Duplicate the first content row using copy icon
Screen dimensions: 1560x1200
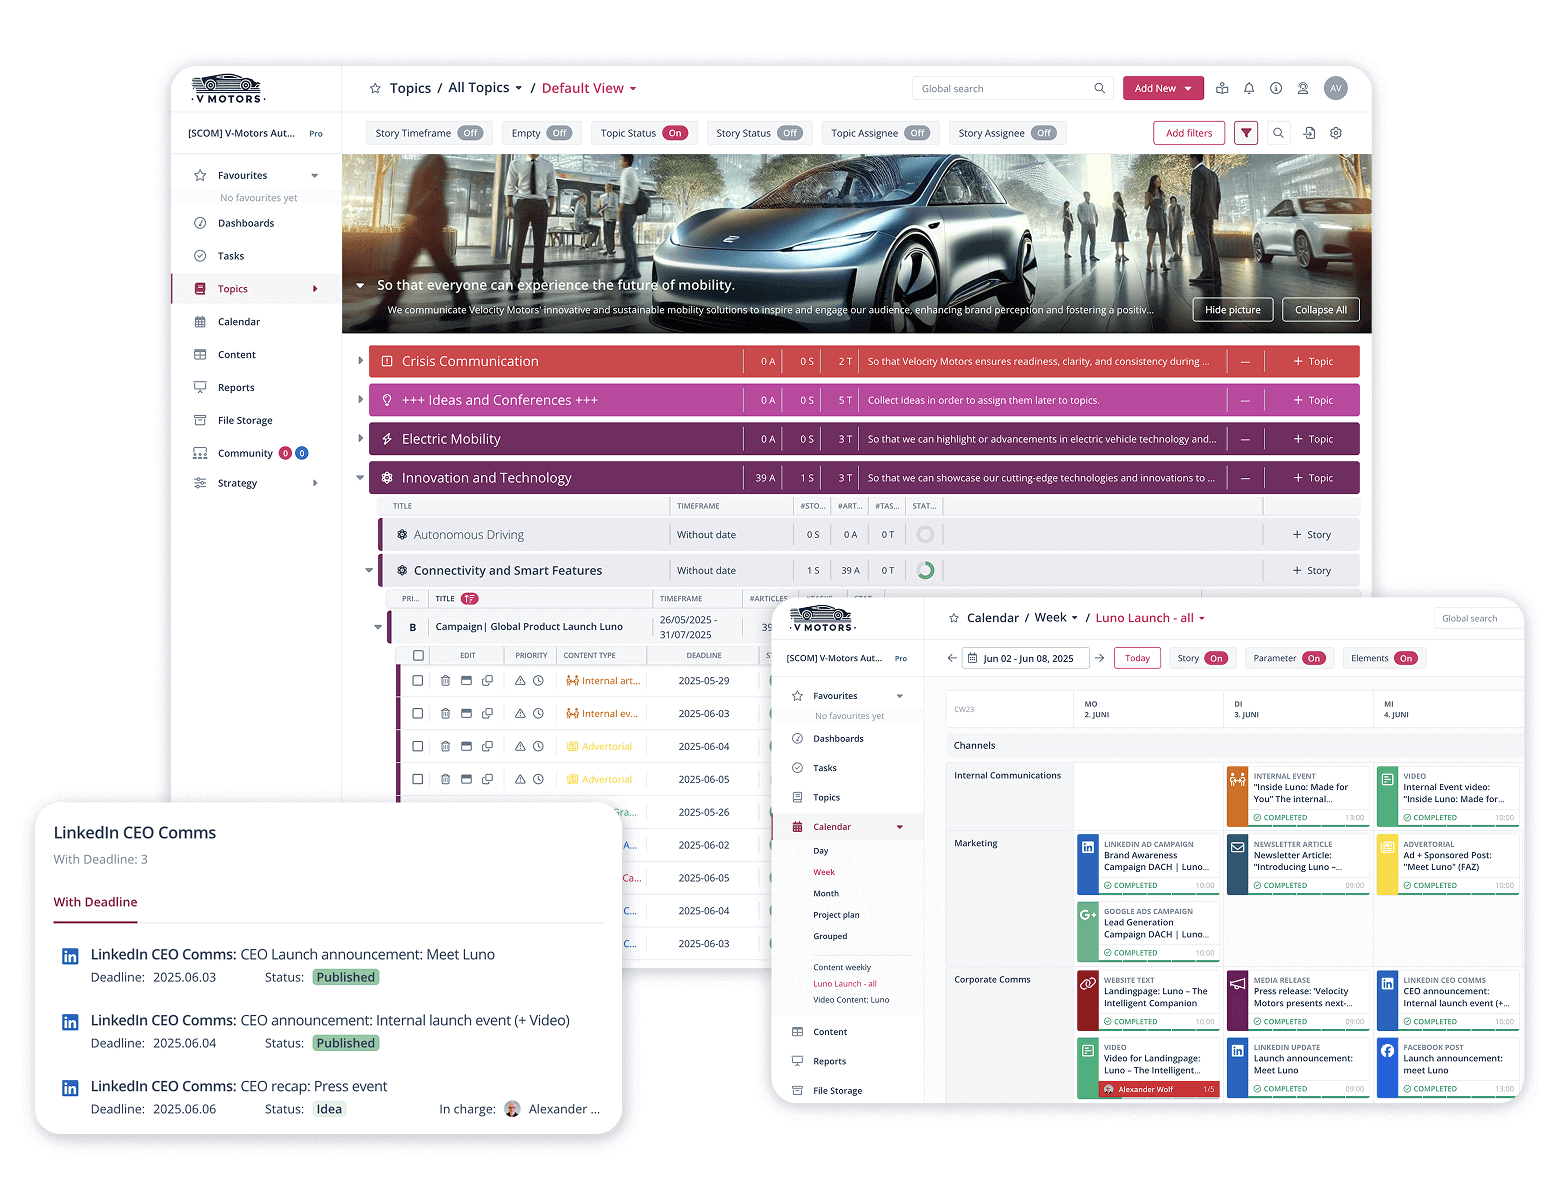[488, 680]
